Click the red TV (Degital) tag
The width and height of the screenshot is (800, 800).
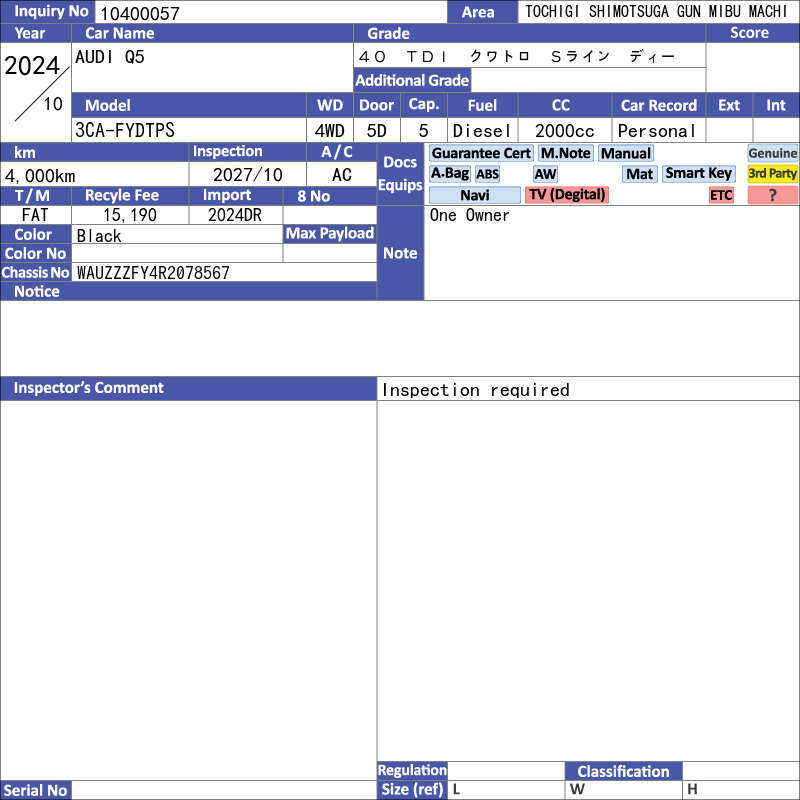pyautogui.click(x=567, y=195)
